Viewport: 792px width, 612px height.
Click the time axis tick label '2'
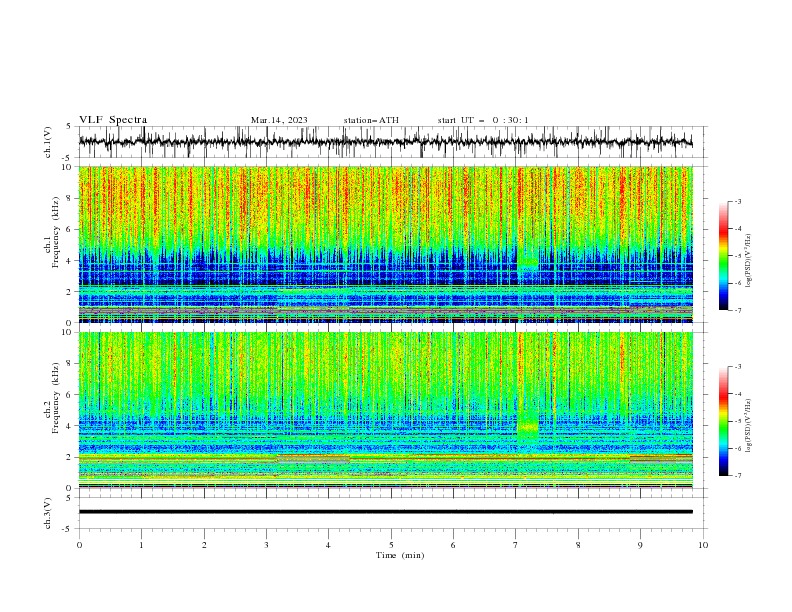click(x=204, y=545)
